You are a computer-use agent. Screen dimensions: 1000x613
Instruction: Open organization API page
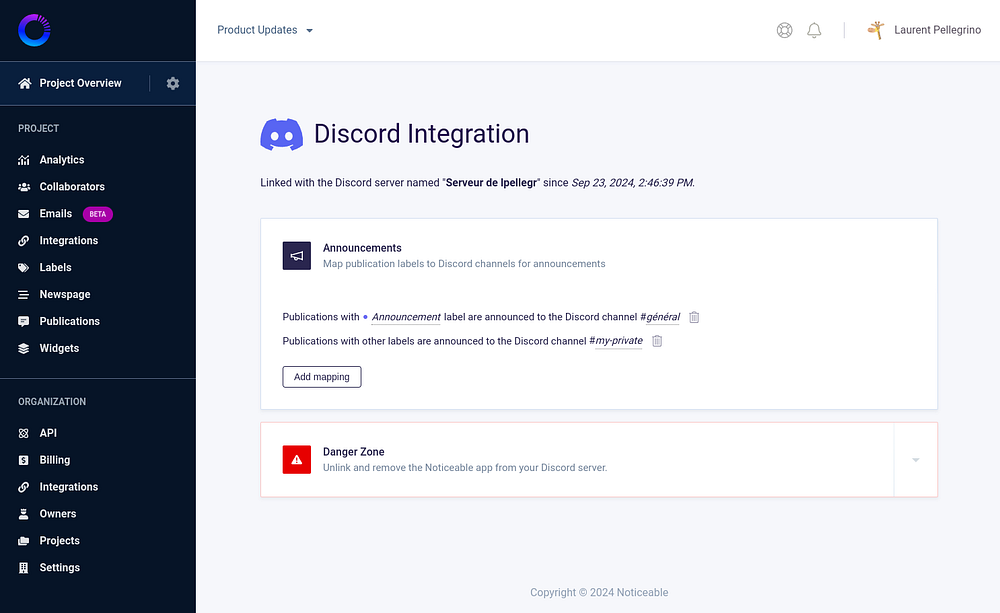tap(48, 433)
